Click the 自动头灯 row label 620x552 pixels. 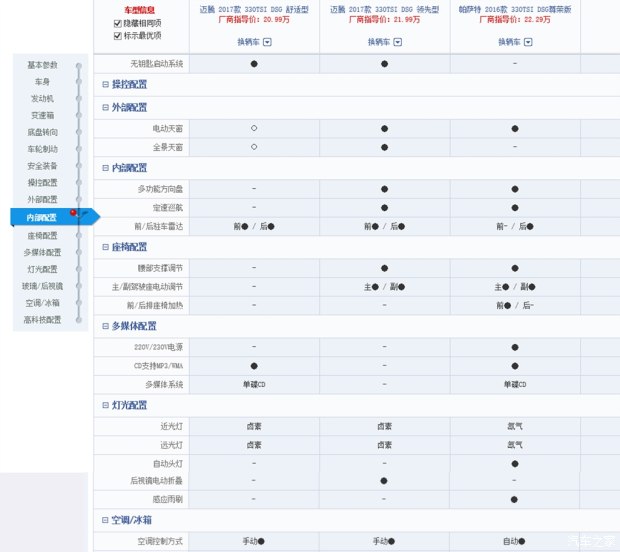tap(168, 463)
